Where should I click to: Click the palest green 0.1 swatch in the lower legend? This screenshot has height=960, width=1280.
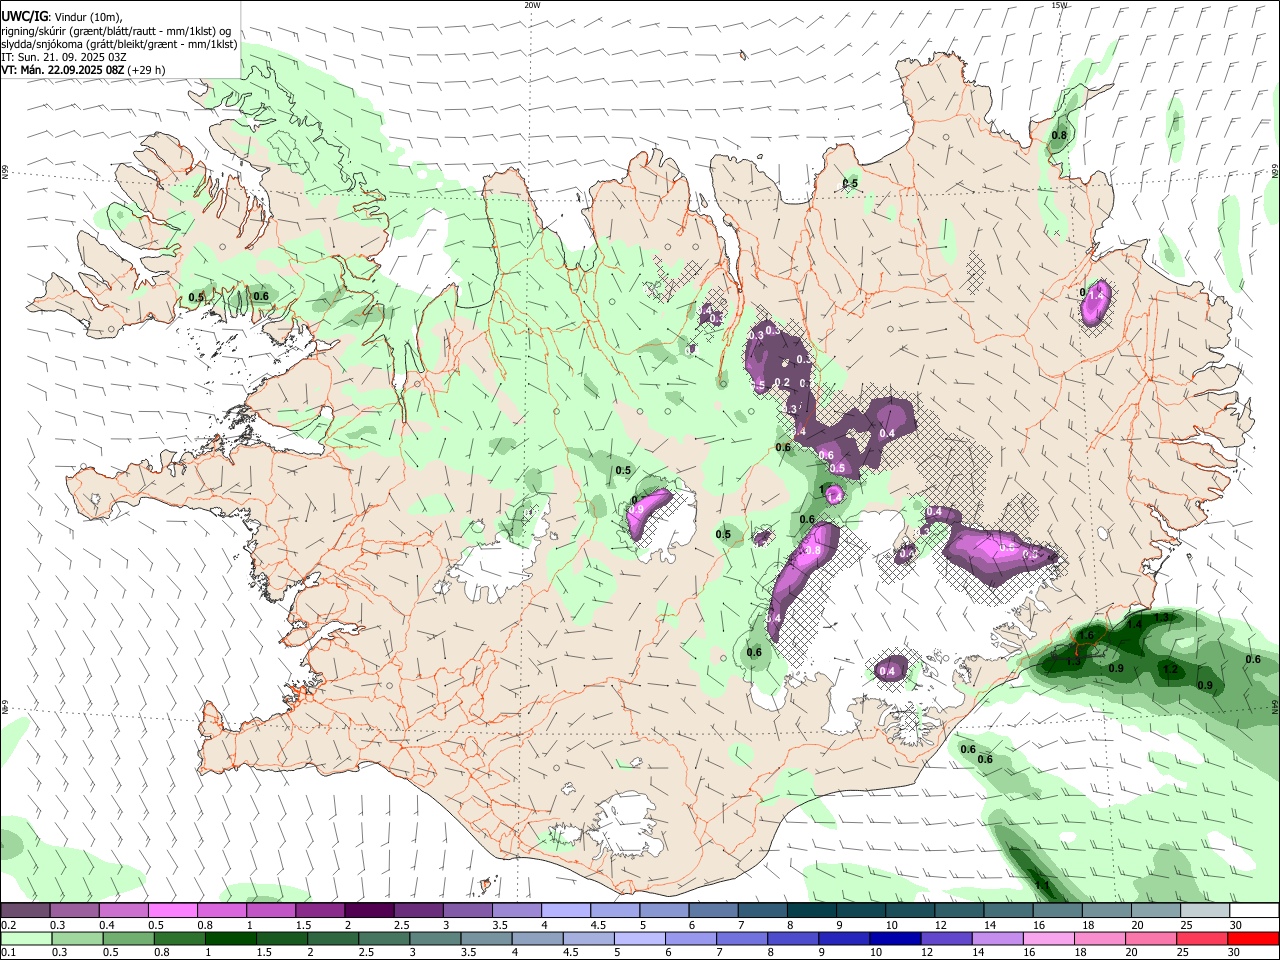(x=26, y=939)
